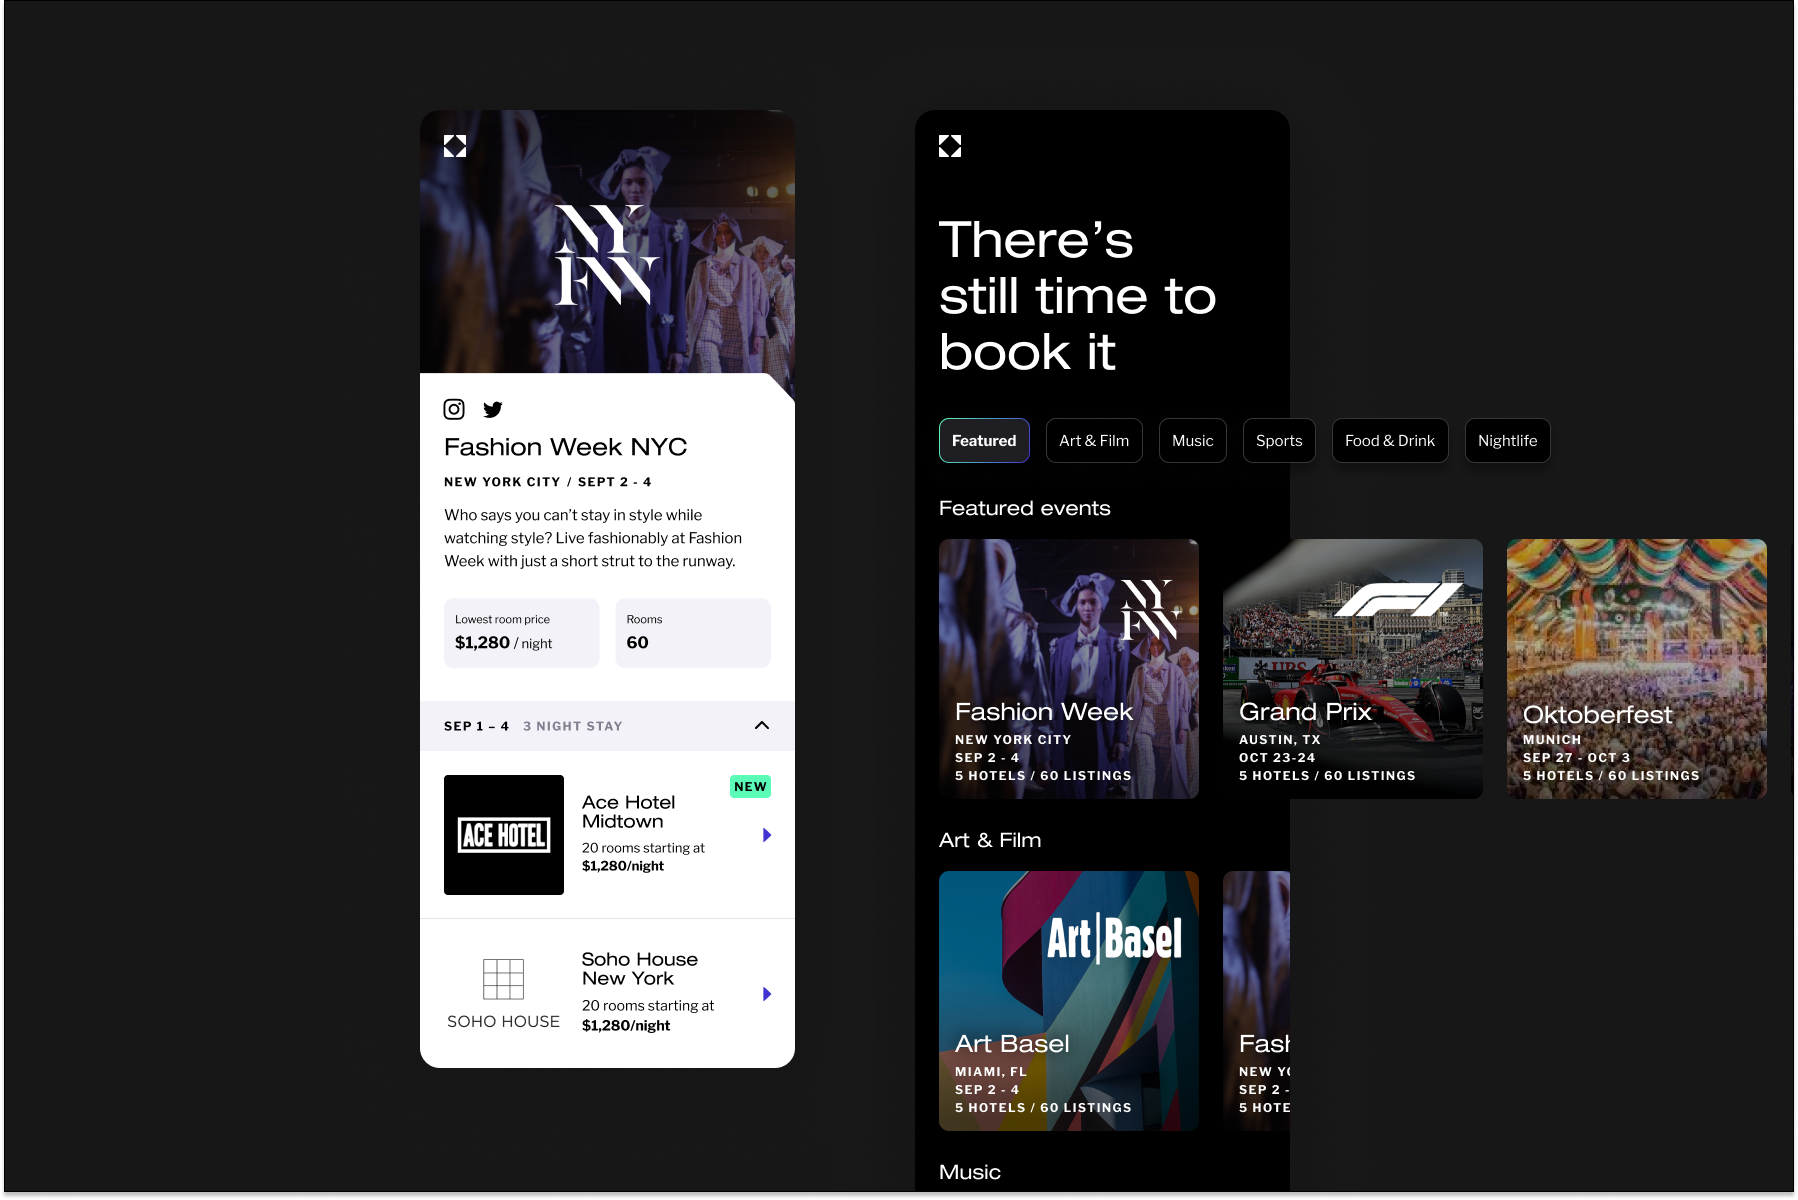
Task: Enable the Music category filter
Action: pyautogui.click(x=1192, y=440)
